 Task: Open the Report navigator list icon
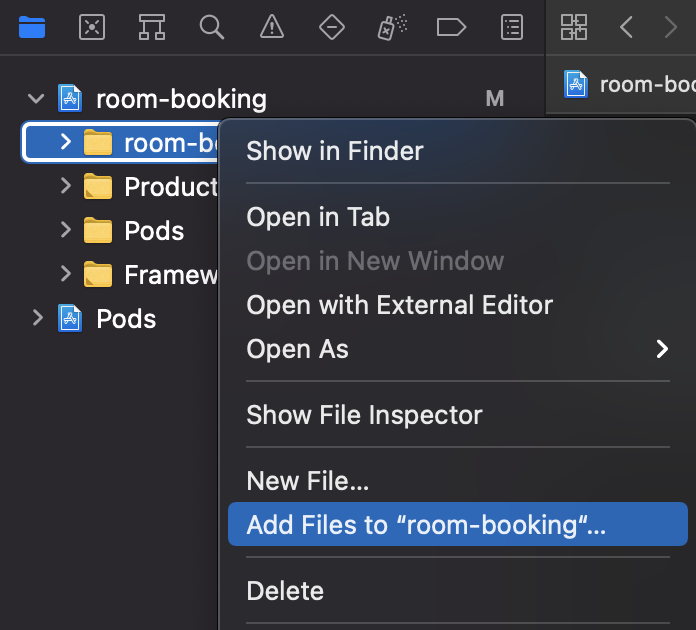[512, 27]
